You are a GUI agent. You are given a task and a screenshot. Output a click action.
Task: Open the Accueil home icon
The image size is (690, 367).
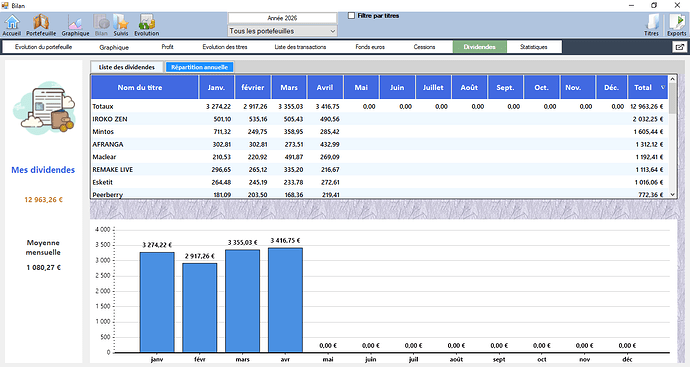[x=12, y=25]
